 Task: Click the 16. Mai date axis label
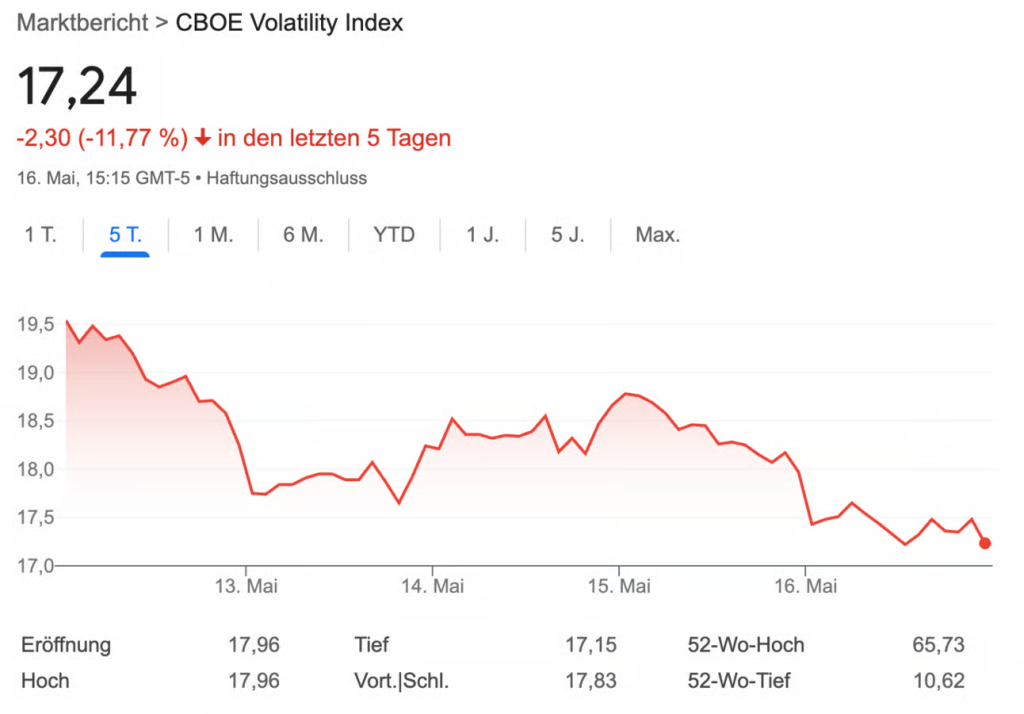click(x=806, y=584)
